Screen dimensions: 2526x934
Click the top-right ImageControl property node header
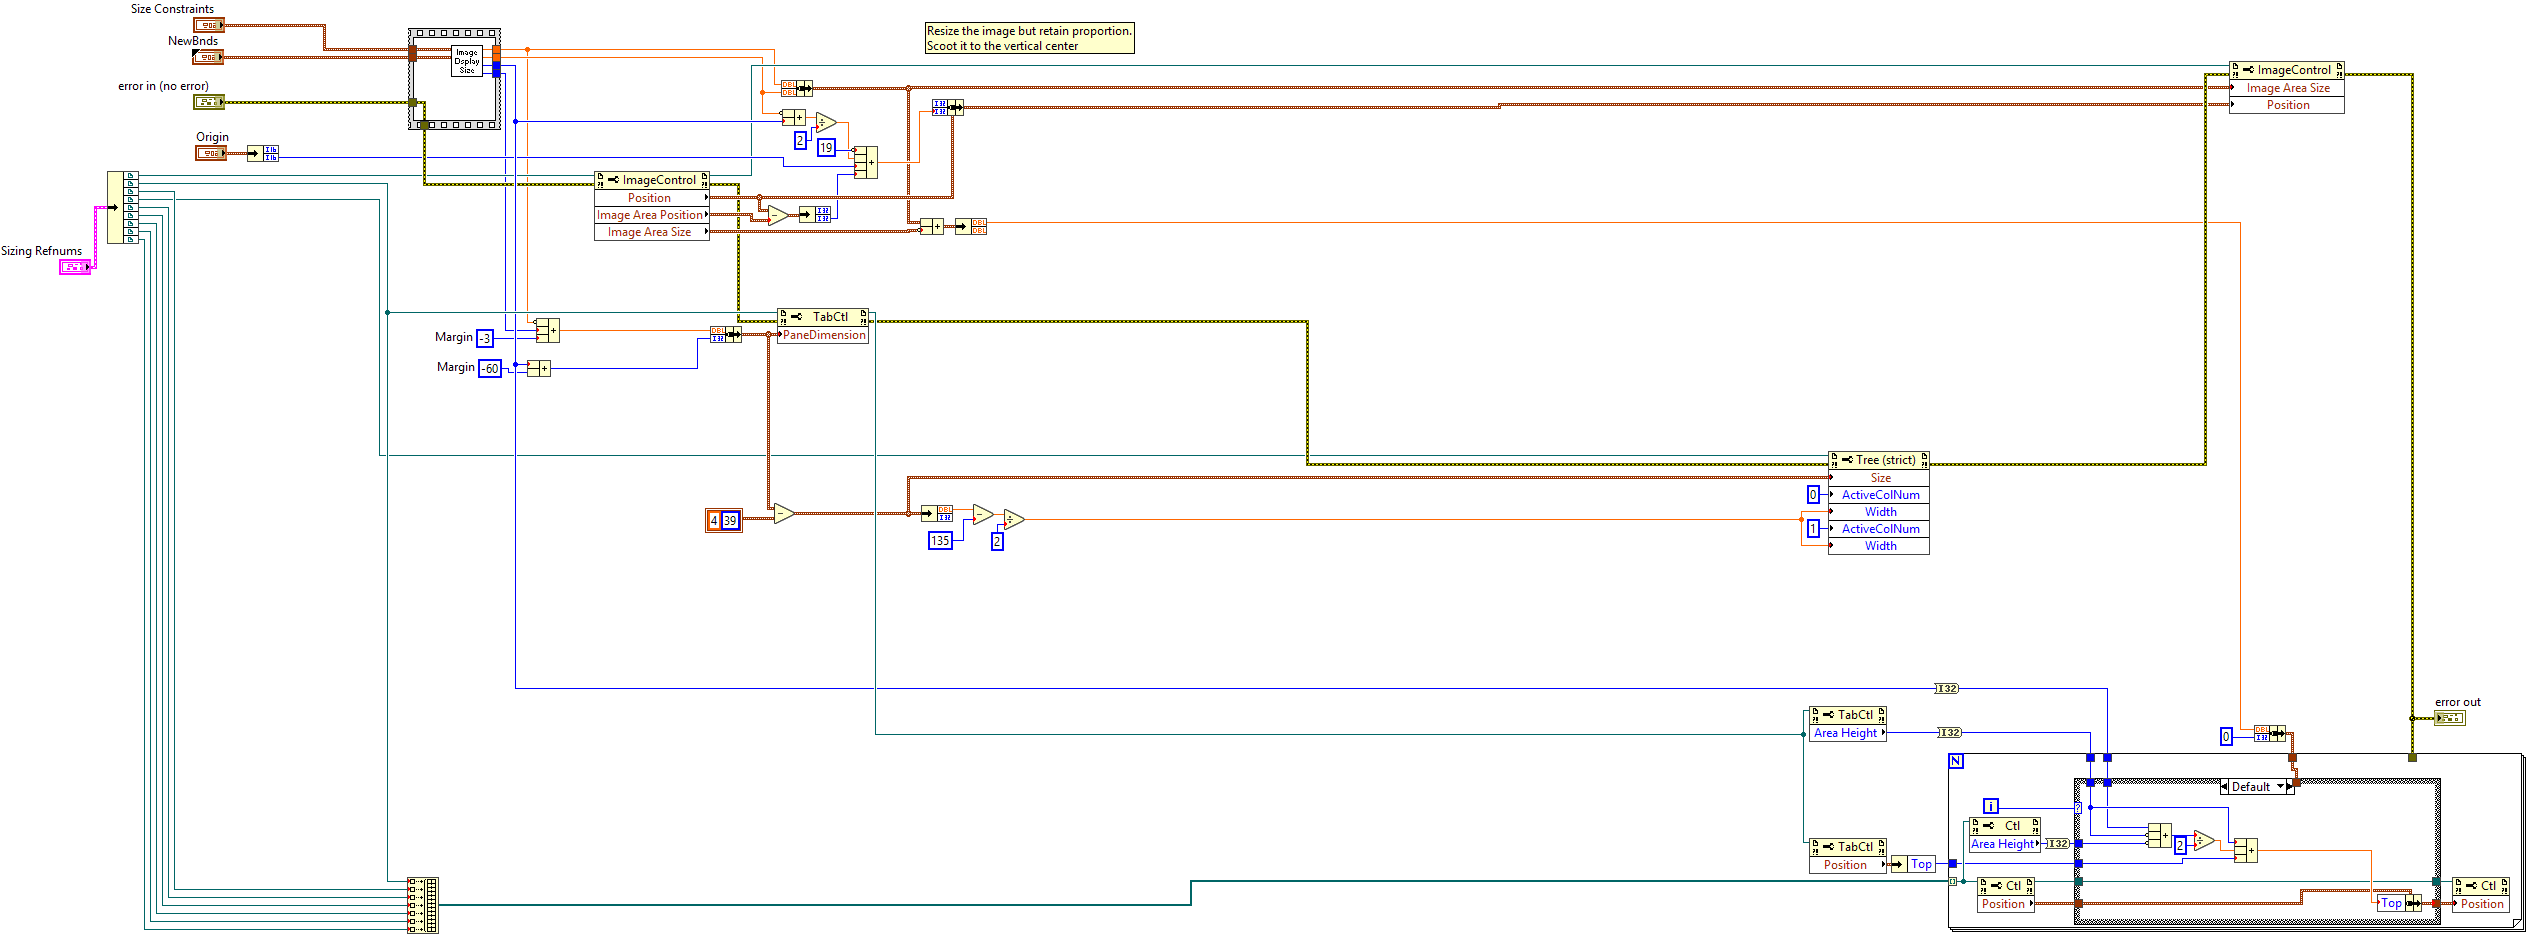(2286, 70)
